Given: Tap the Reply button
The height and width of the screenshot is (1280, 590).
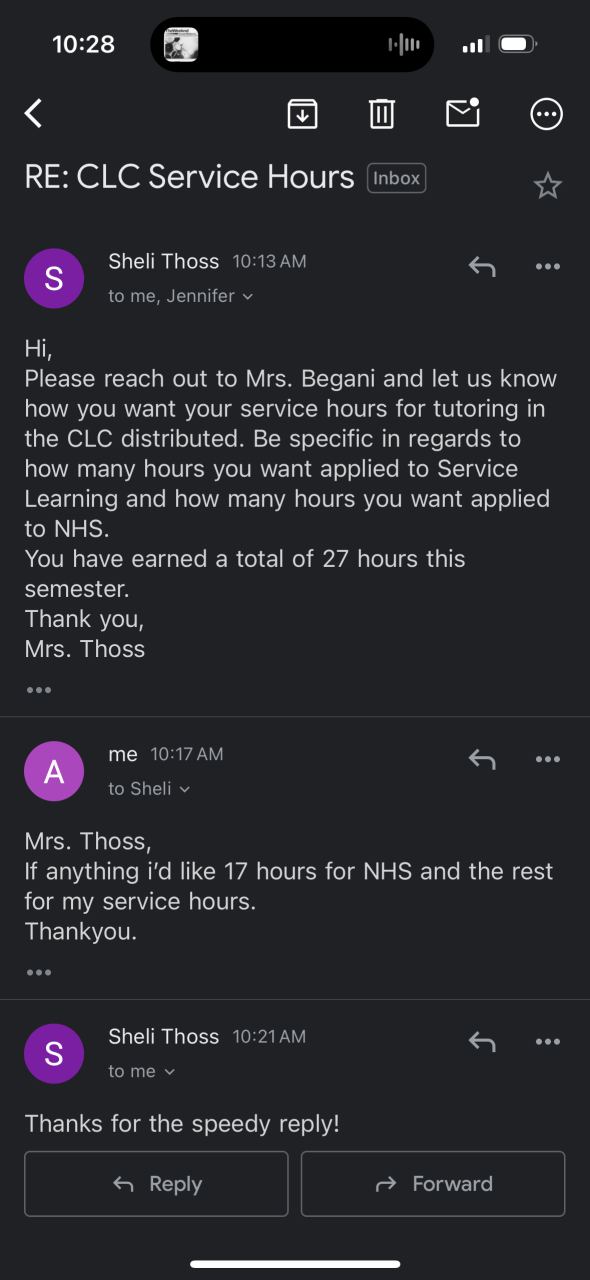Looking at the screenshot, I should pos(156,1184).
